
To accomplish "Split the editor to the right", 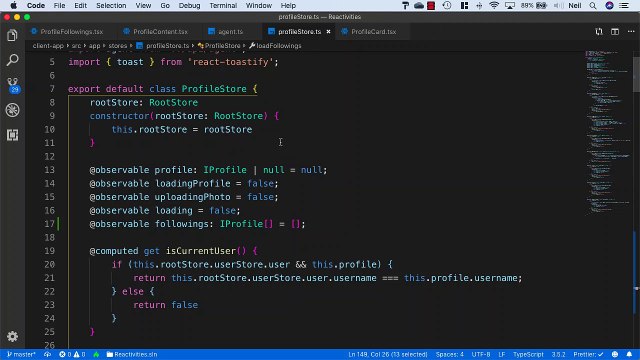I will (615, 31).
